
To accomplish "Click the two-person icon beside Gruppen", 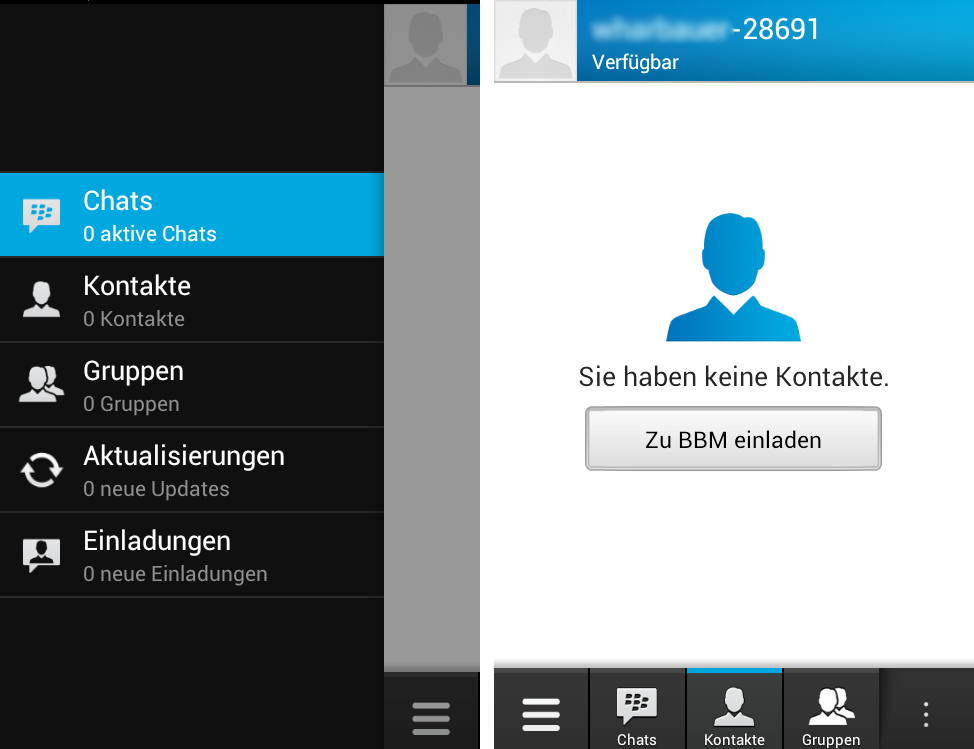I will [x=41, y=385].
